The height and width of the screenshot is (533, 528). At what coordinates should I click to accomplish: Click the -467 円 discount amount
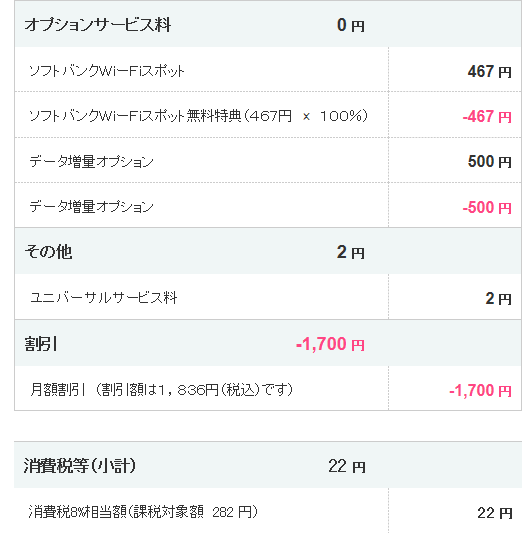coord(487,117)
